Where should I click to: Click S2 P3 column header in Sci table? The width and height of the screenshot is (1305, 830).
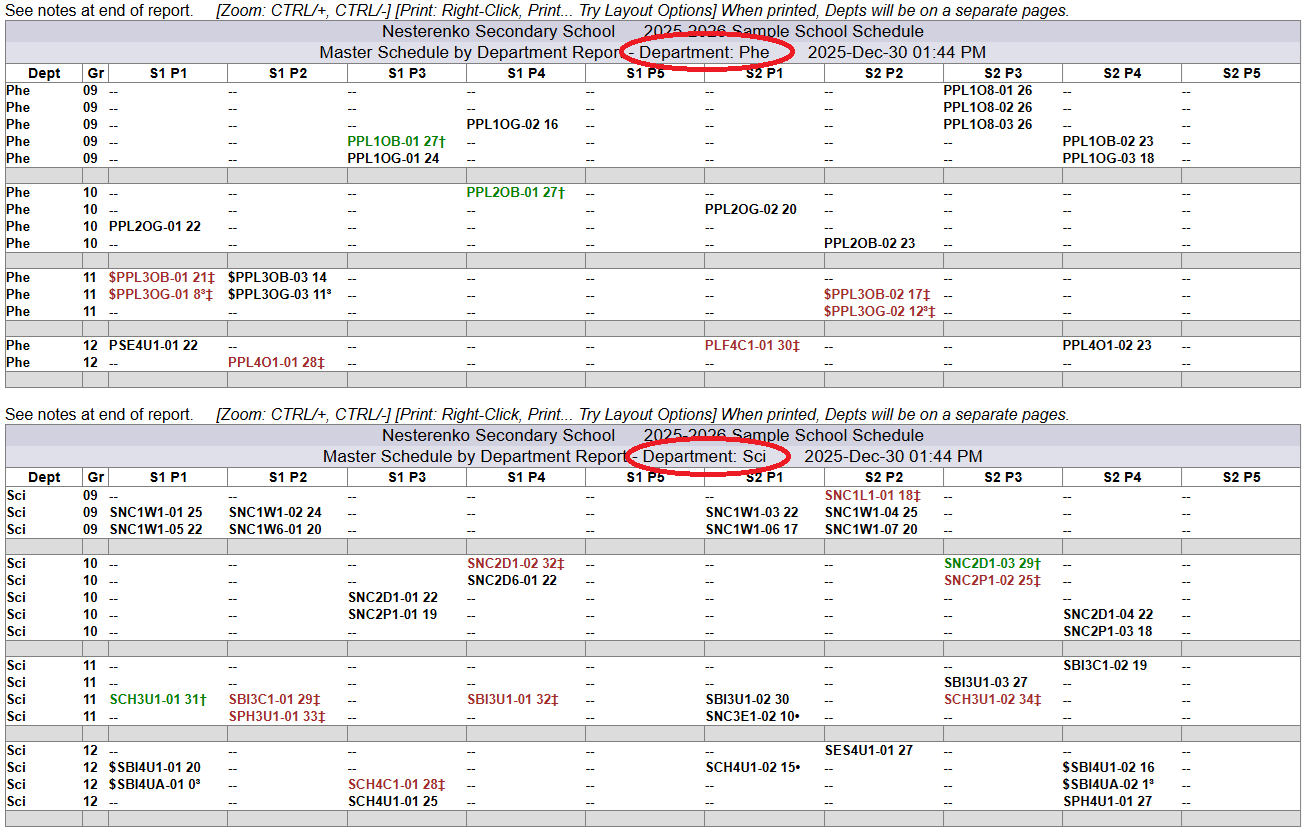[x=1002, y=478]
